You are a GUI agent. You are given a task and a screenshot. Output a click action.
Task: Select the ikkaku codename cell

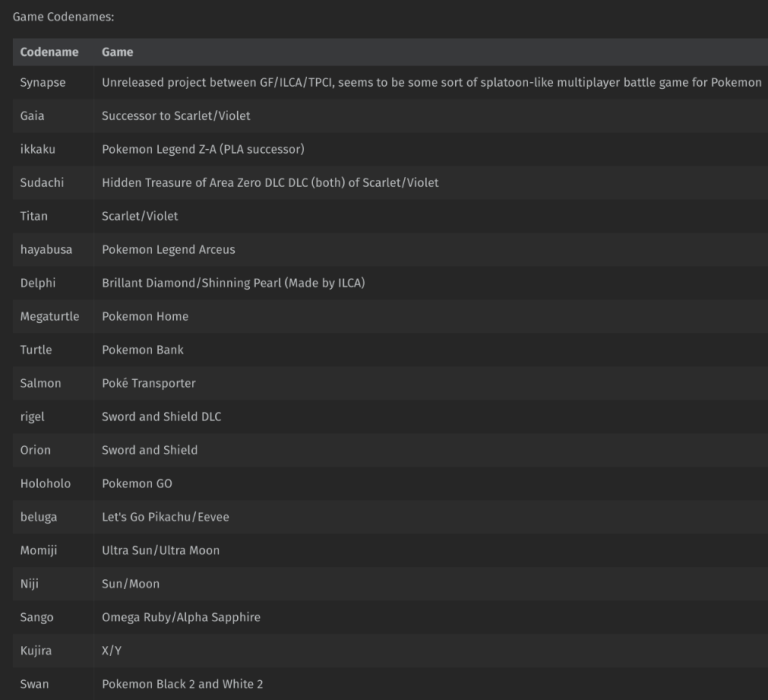(x=37, y=149)
